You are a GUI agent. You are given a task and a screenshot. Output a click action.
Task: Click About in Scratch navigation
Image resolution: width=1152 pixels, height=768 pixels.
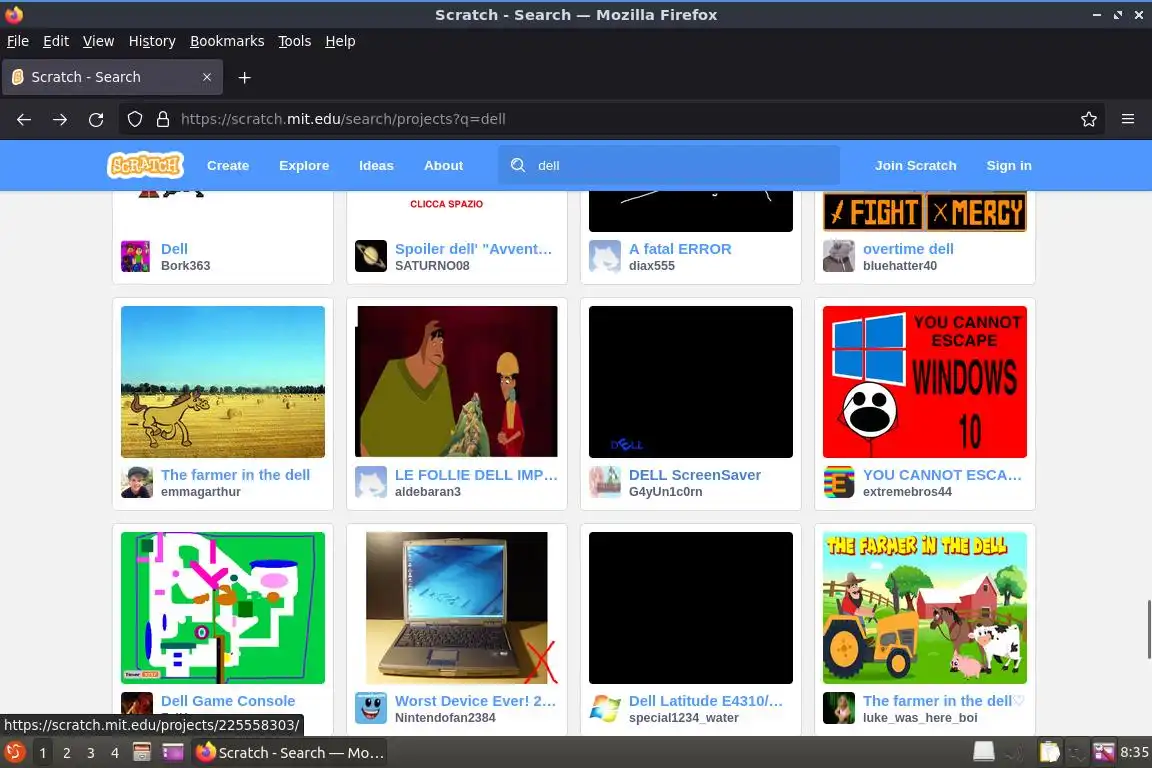(x=444, y=165)
